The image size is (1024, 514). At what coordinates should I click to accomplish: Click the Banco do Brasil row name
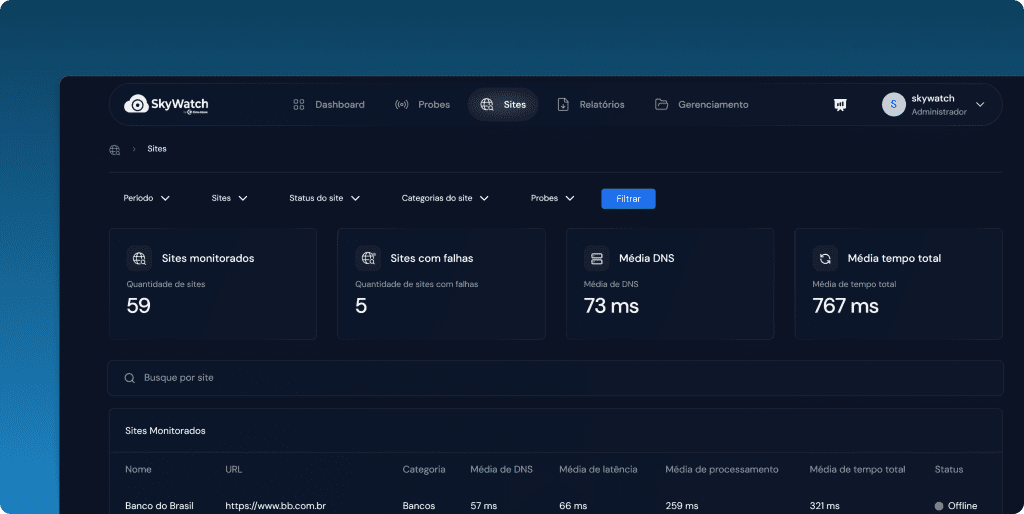(159, 506)
